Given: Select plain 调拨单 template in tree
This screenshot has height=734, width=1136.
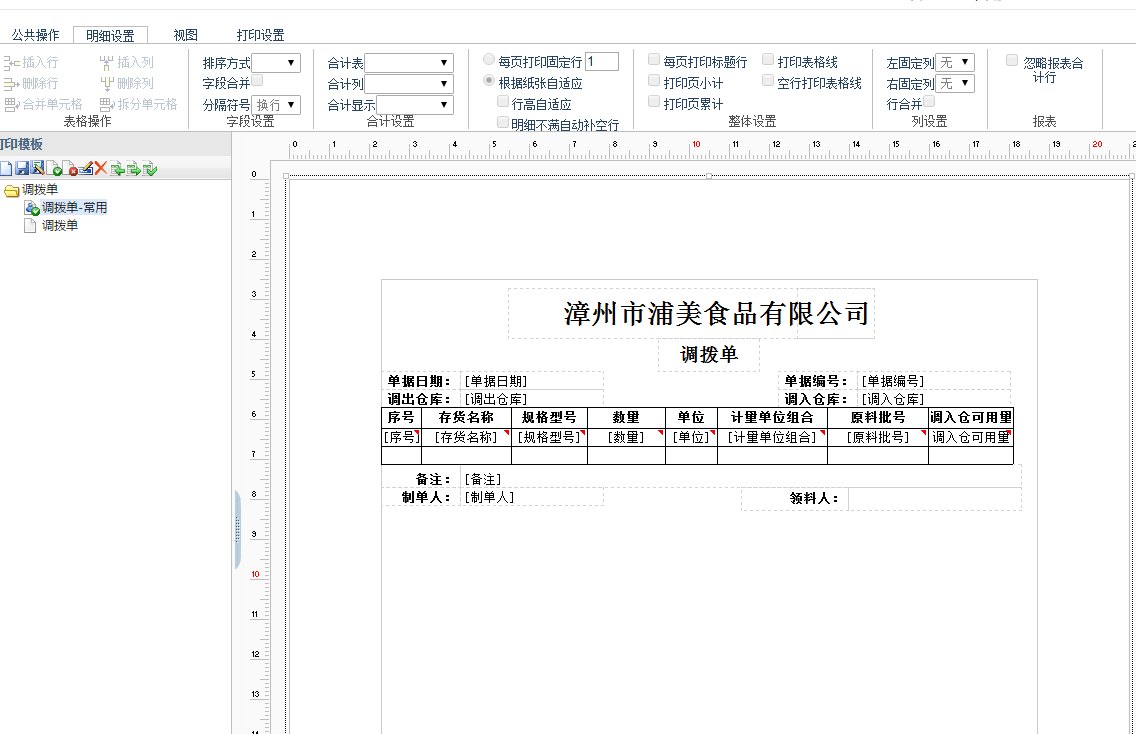Looking at the screenshot, I should (x=59, y=226).
